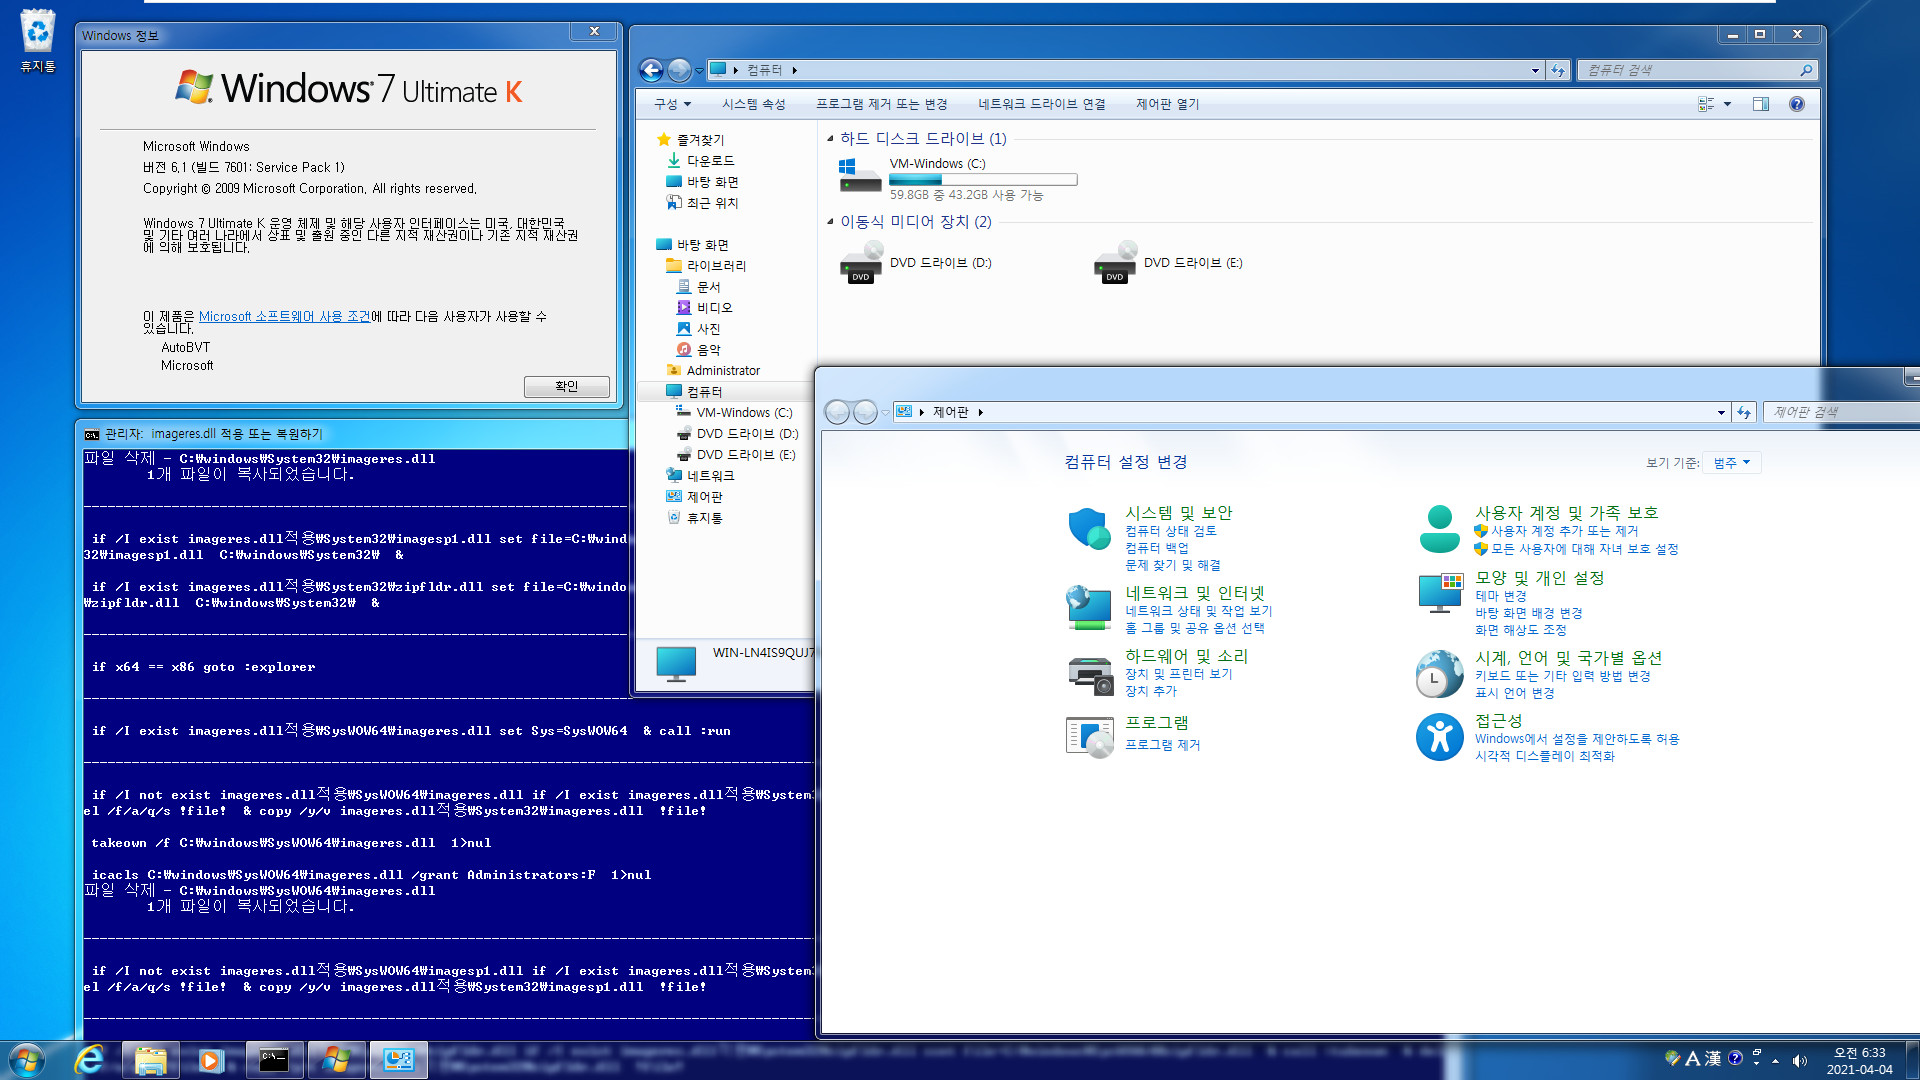Image resolution: width=1920 pixels, height=1080 pixels.
Task: Open Control Panel address bar dropdown
Action: click(x=1721, y=412)
